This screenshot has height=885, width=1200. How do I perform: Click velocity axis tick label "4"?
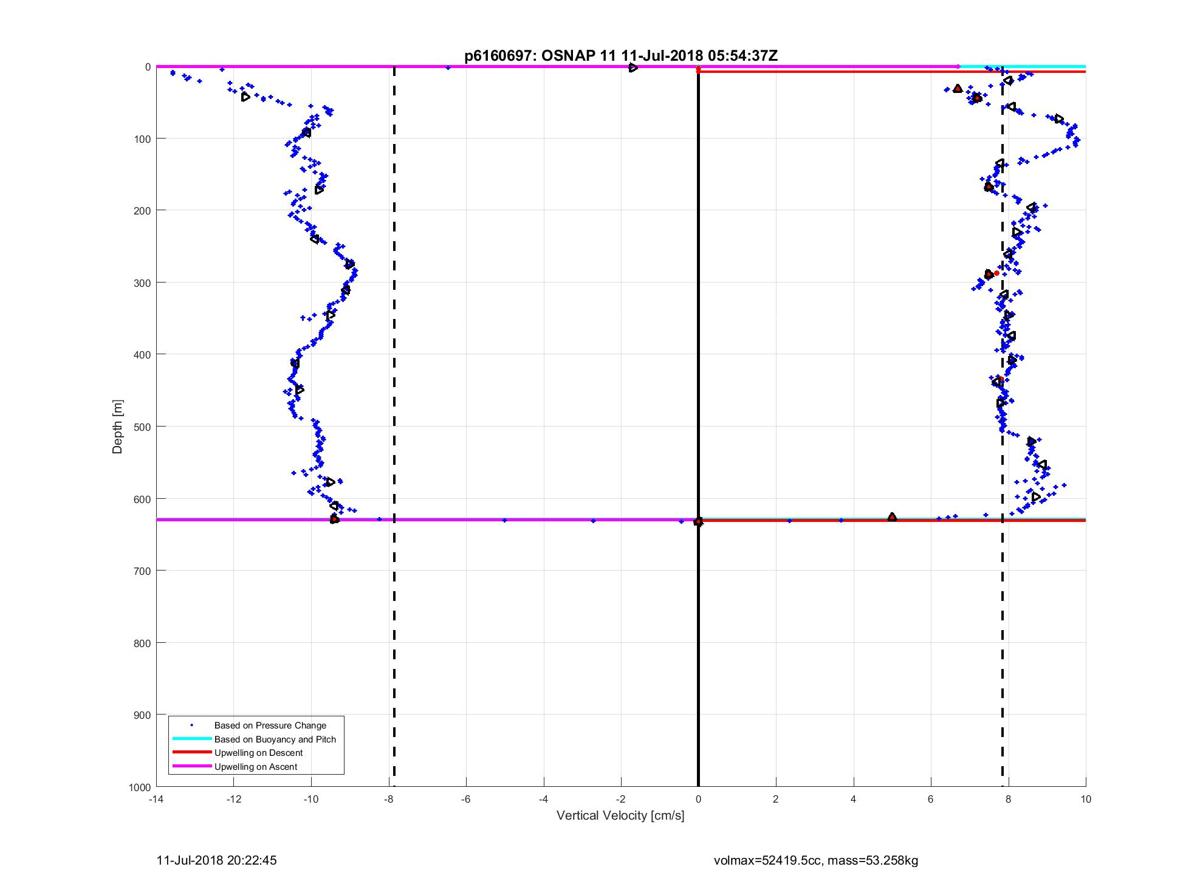click(853, 800)
